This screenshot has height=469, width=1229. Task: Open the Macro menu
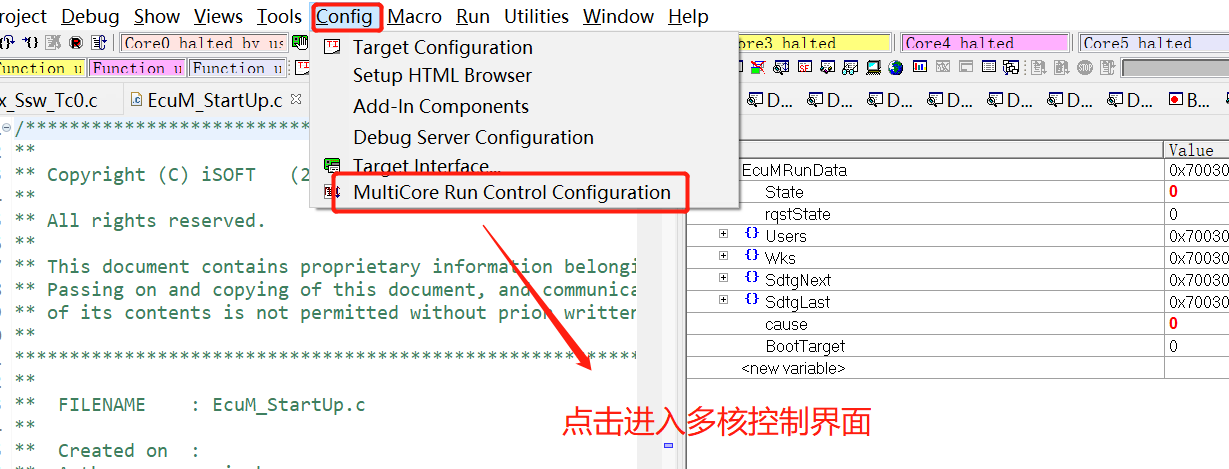(416, 17)
